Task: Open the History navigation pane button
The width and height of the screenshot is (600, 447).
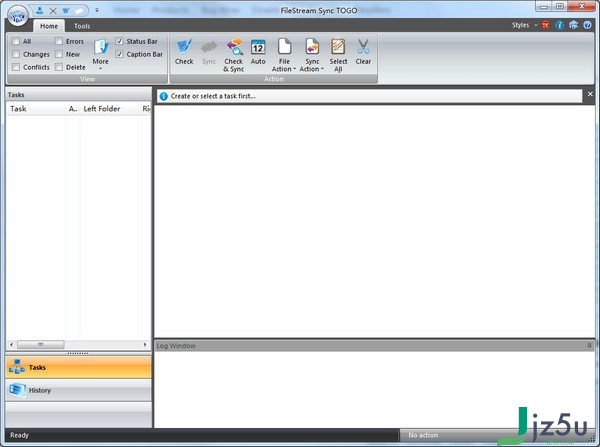Action: [x=78, y=390]
